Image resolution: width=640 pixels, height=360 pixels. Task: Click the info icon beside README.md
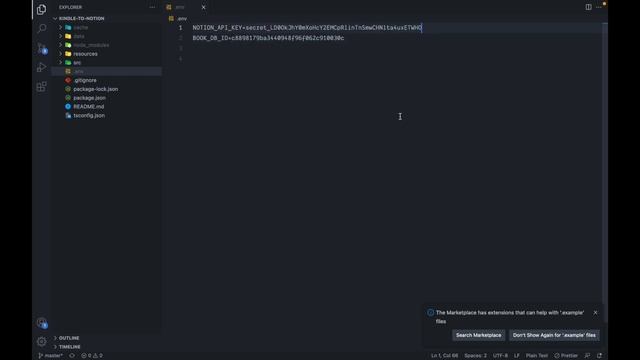point(68,107)
